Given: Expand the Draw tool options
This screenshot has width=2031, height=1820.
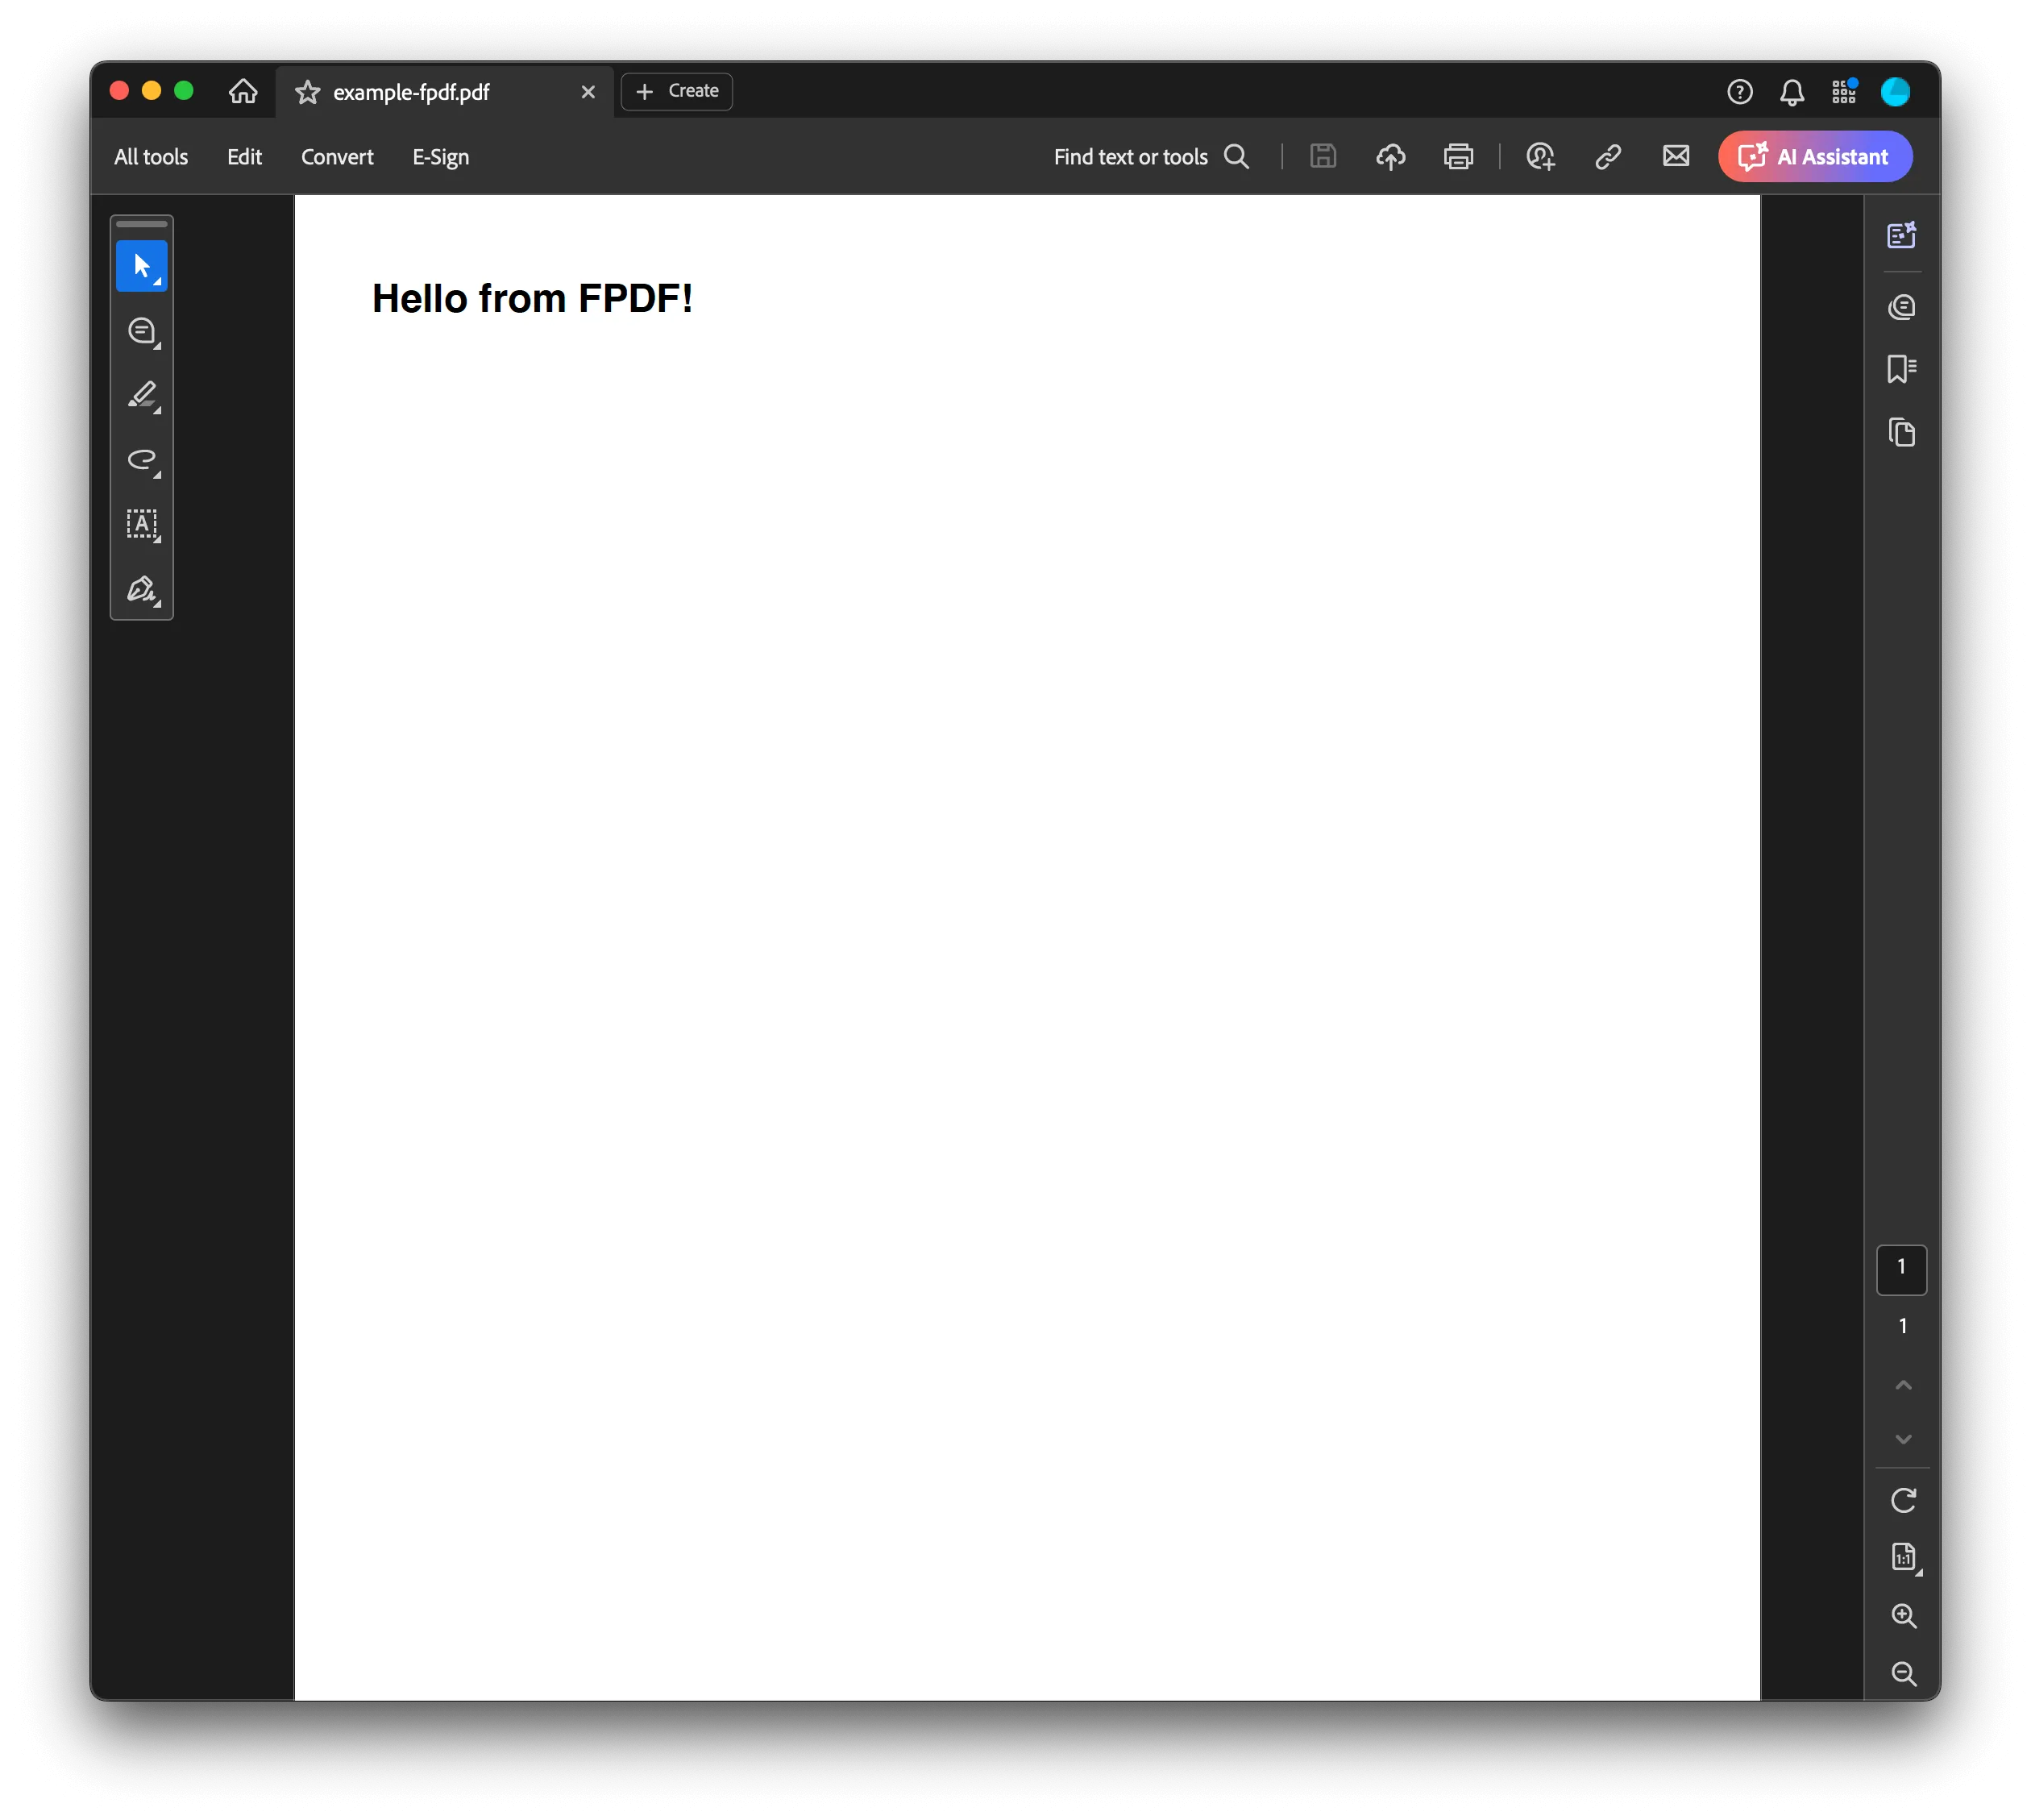Looking at the screenshot, I should click(x=156, y=477).
